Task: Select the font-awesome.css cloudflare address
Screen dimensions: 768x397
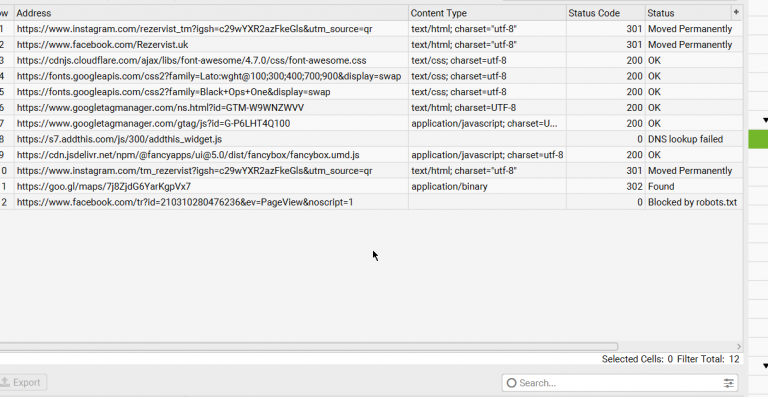Action: [x=192, y=60]
